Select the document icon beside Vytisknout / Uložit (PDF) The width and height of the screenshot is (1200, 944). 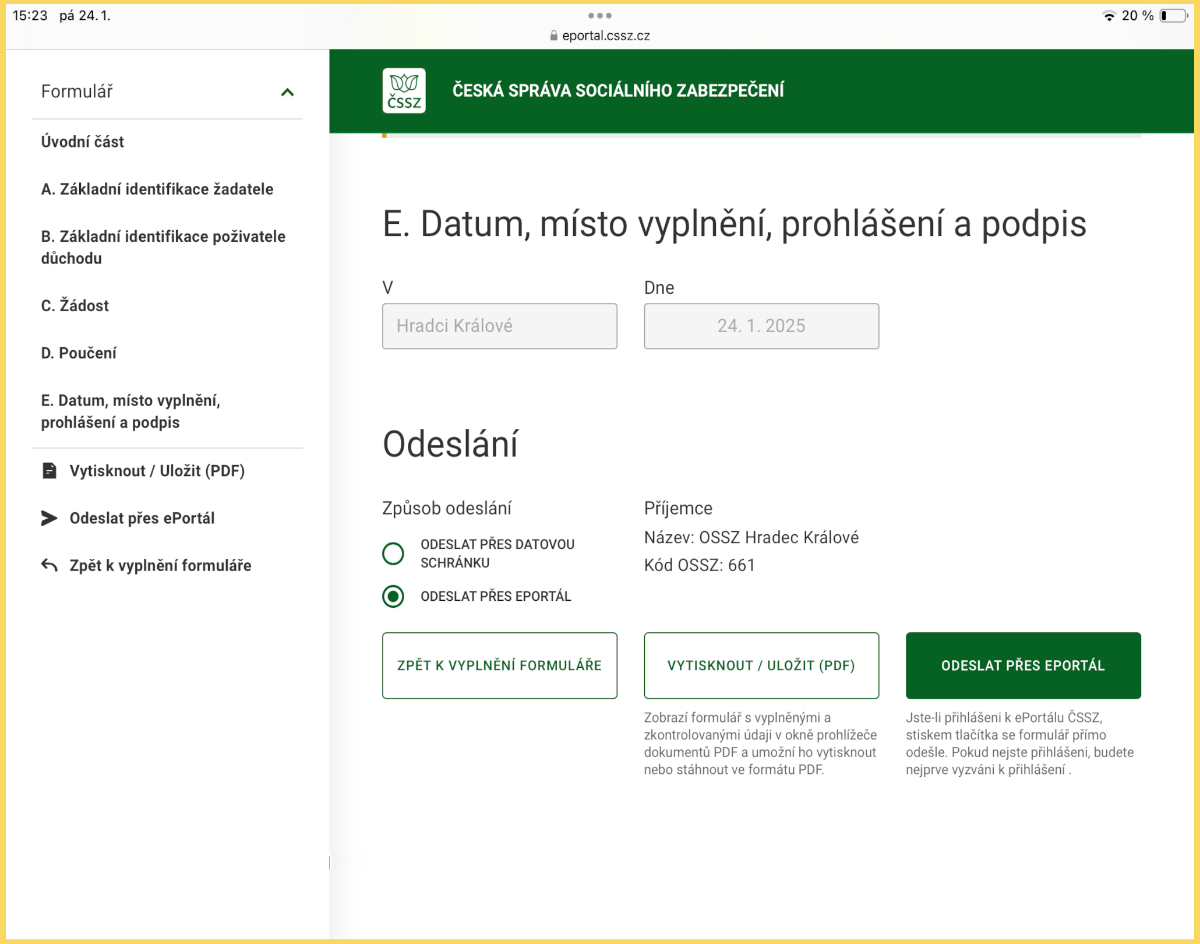click(x=49, y=470)
